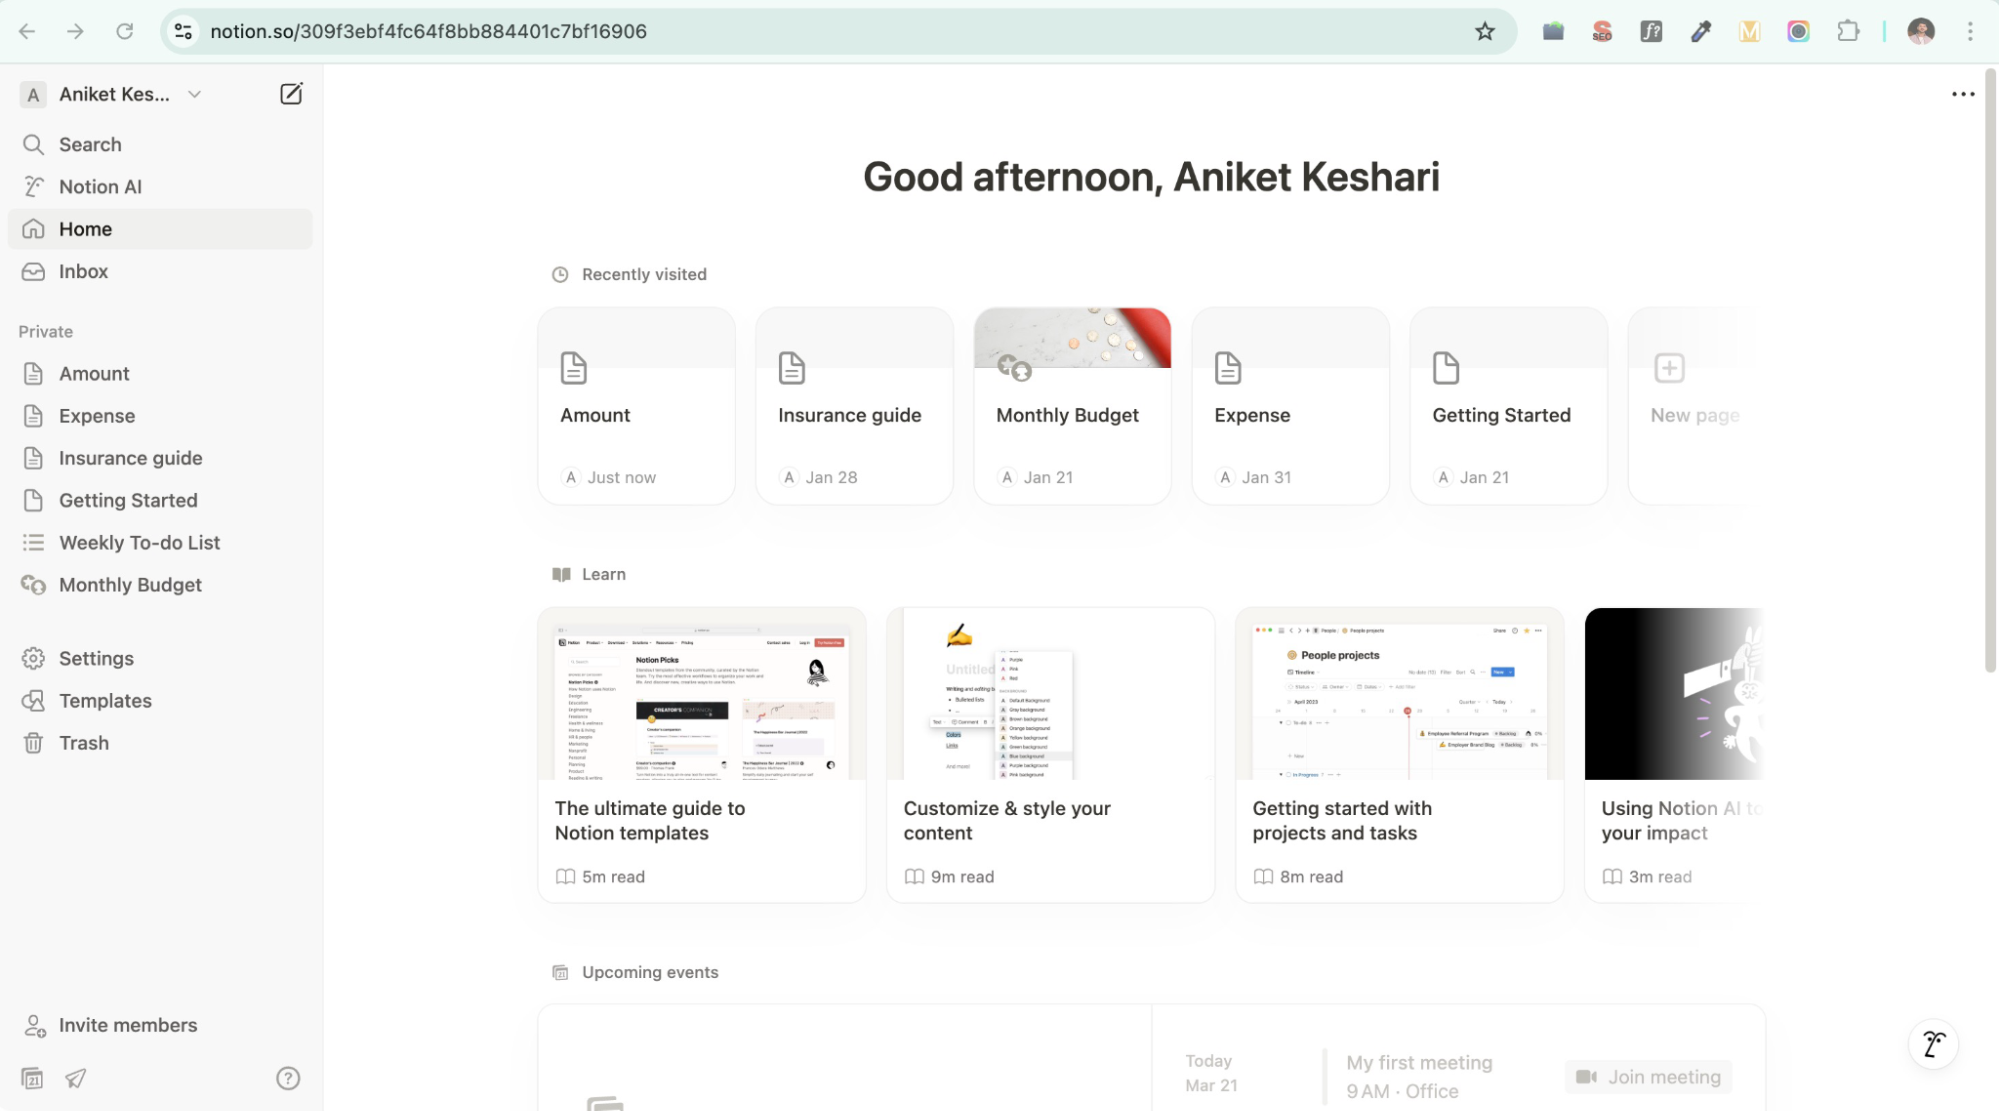Bookmark the page with the star icon

pos(1486,31)
